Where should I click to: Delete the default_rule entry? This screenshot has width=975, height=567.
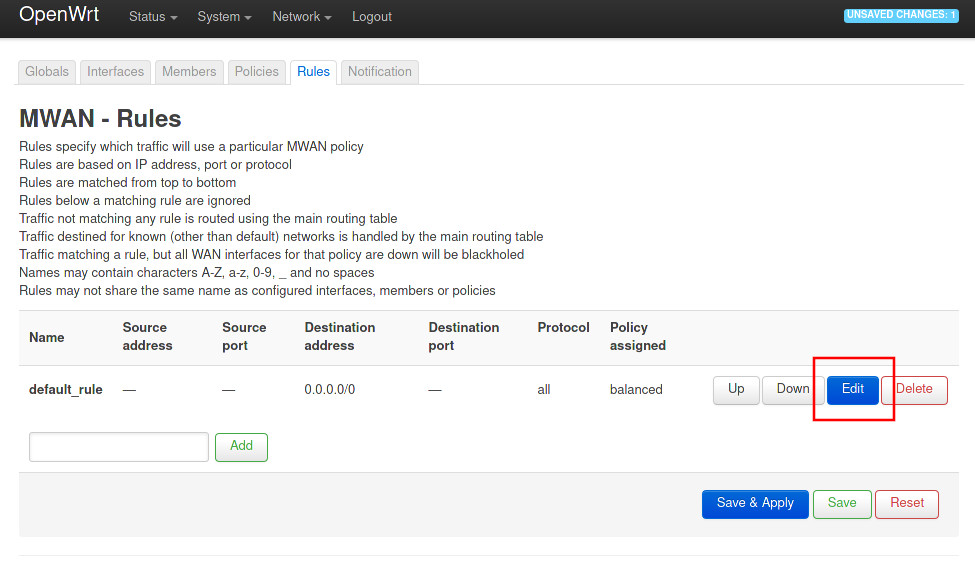point(914,390)
